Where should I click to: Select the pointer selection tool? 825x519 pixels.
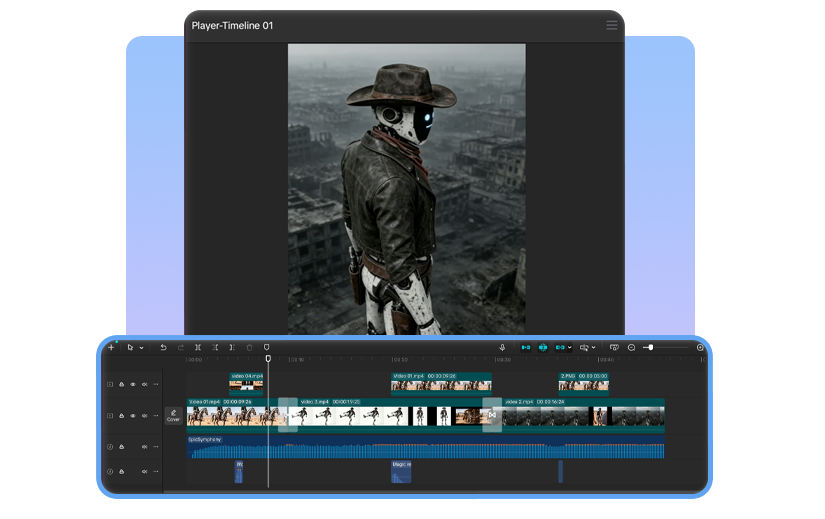[x=130, y=347]
